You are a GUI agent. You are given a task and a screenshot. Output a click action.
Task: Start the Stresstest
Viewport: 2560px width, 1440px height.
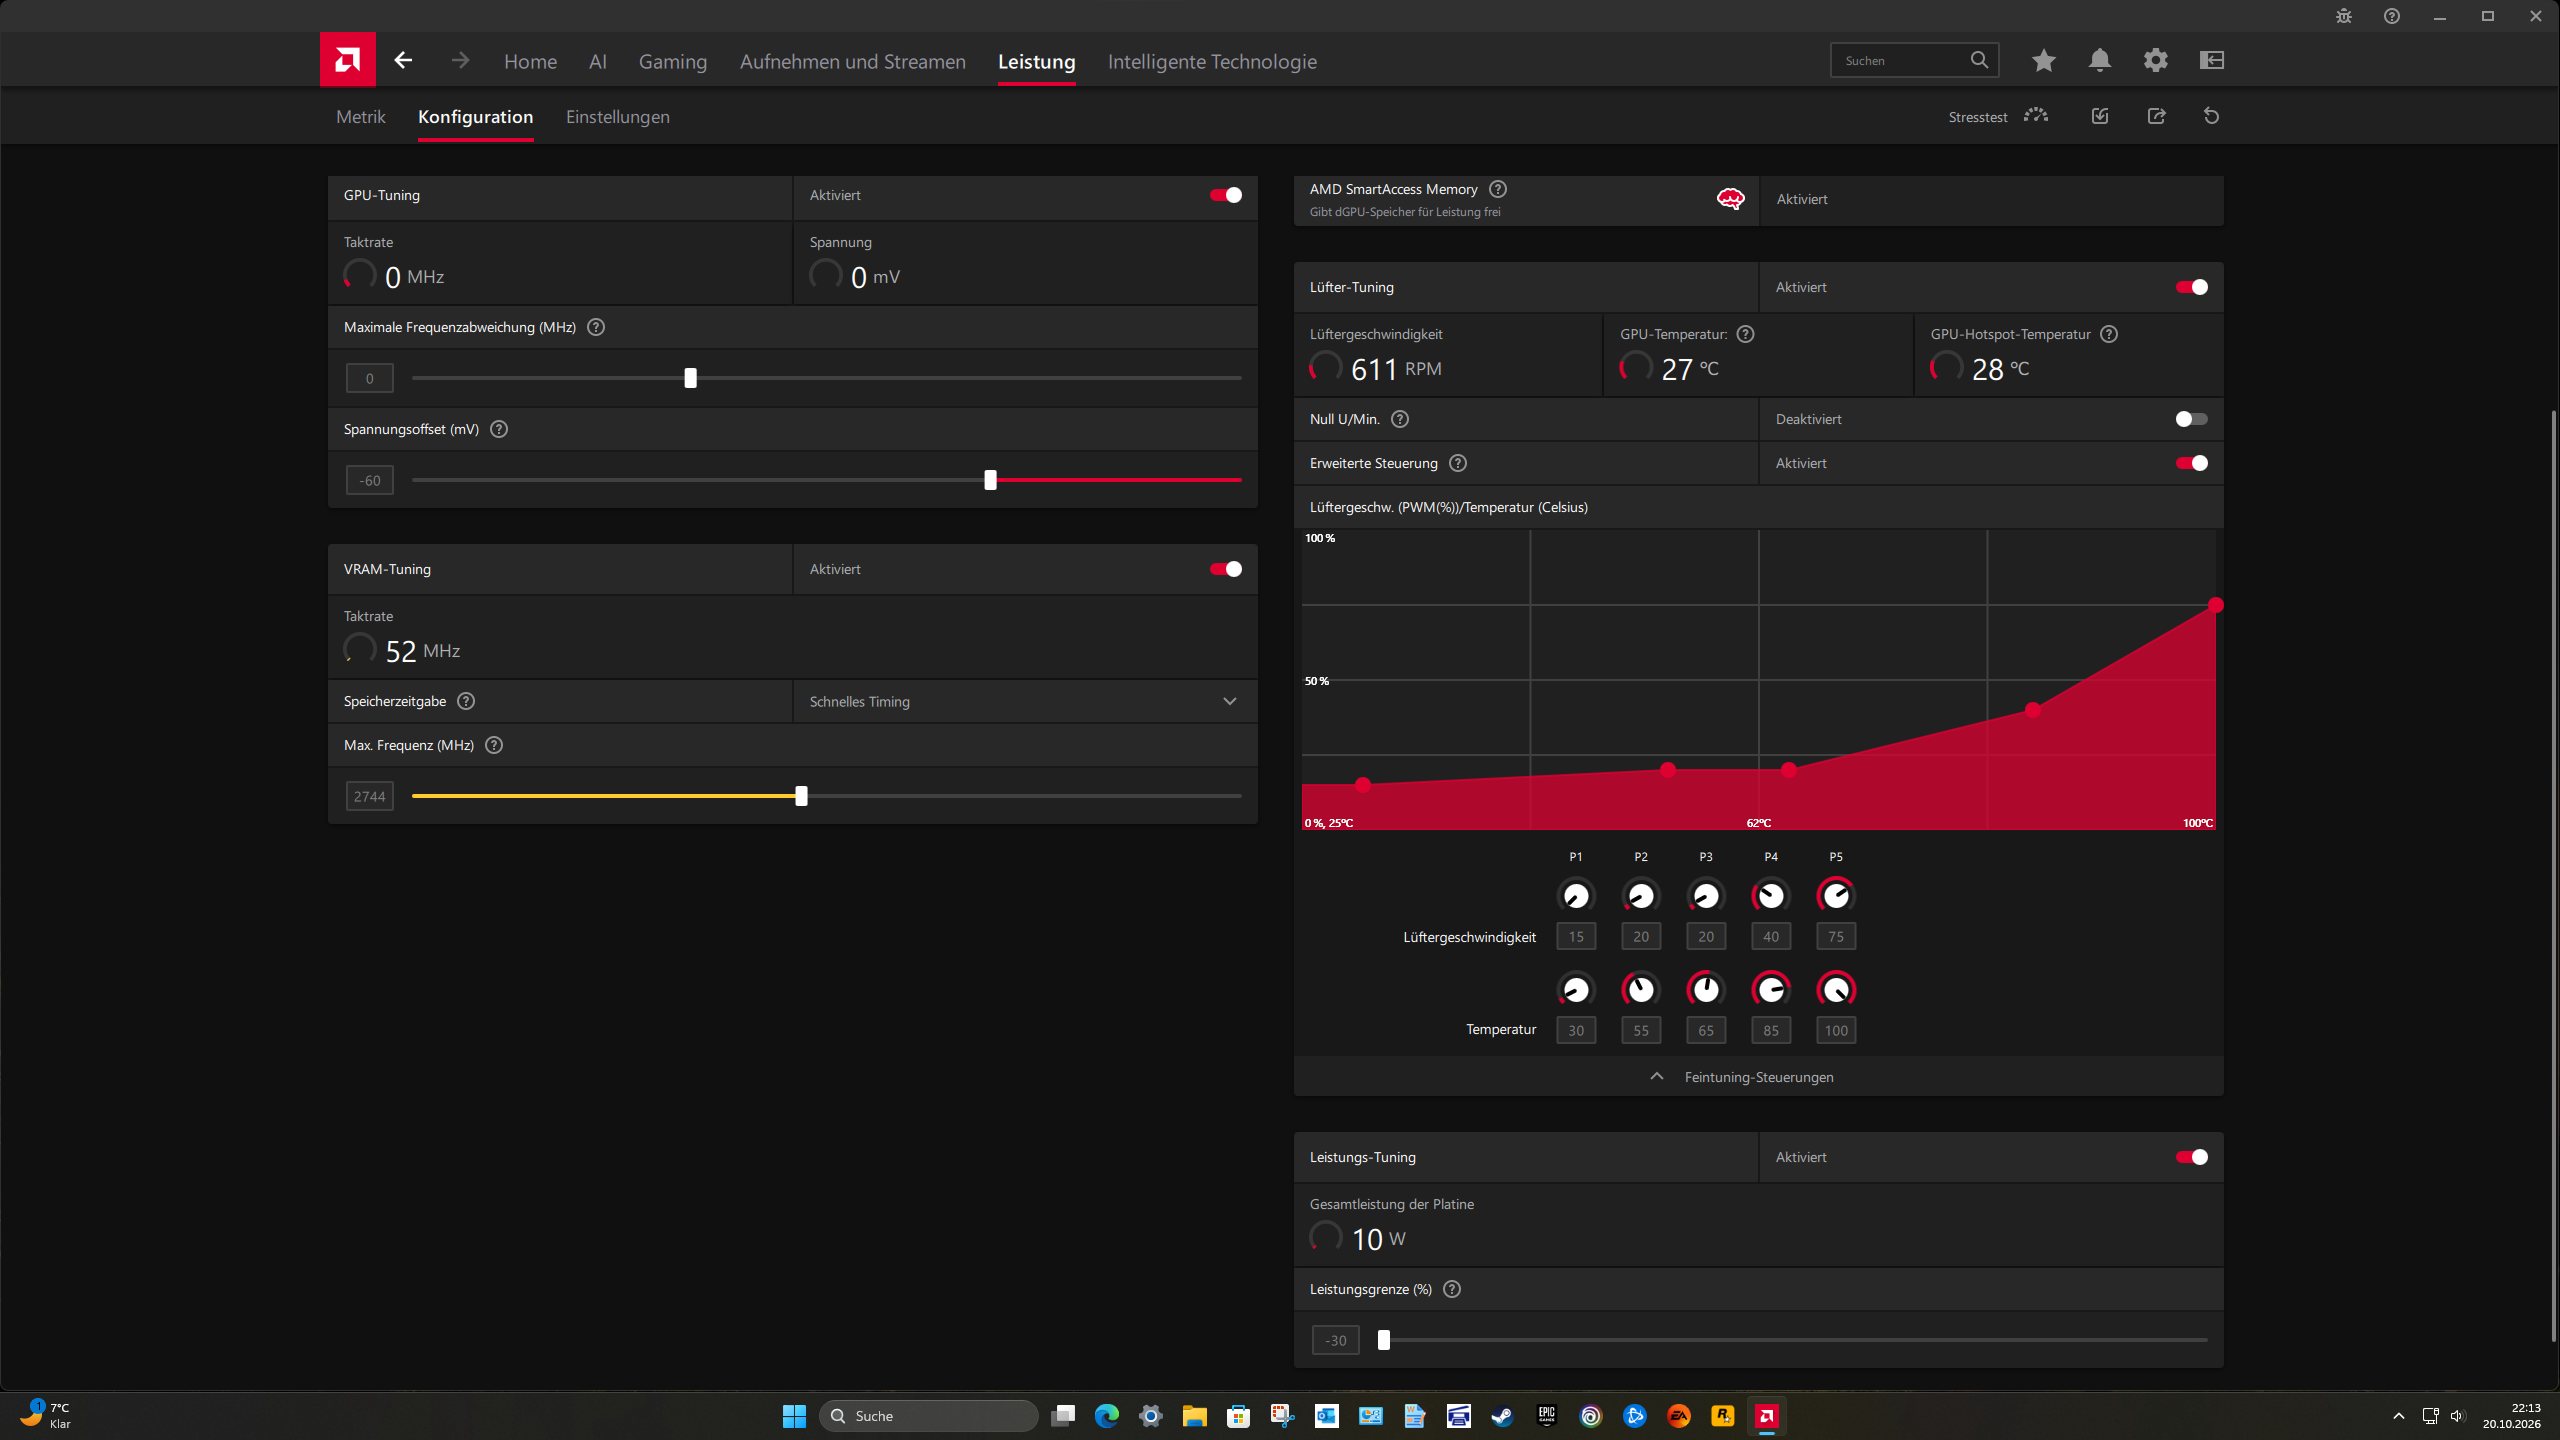click(1998, 116)
